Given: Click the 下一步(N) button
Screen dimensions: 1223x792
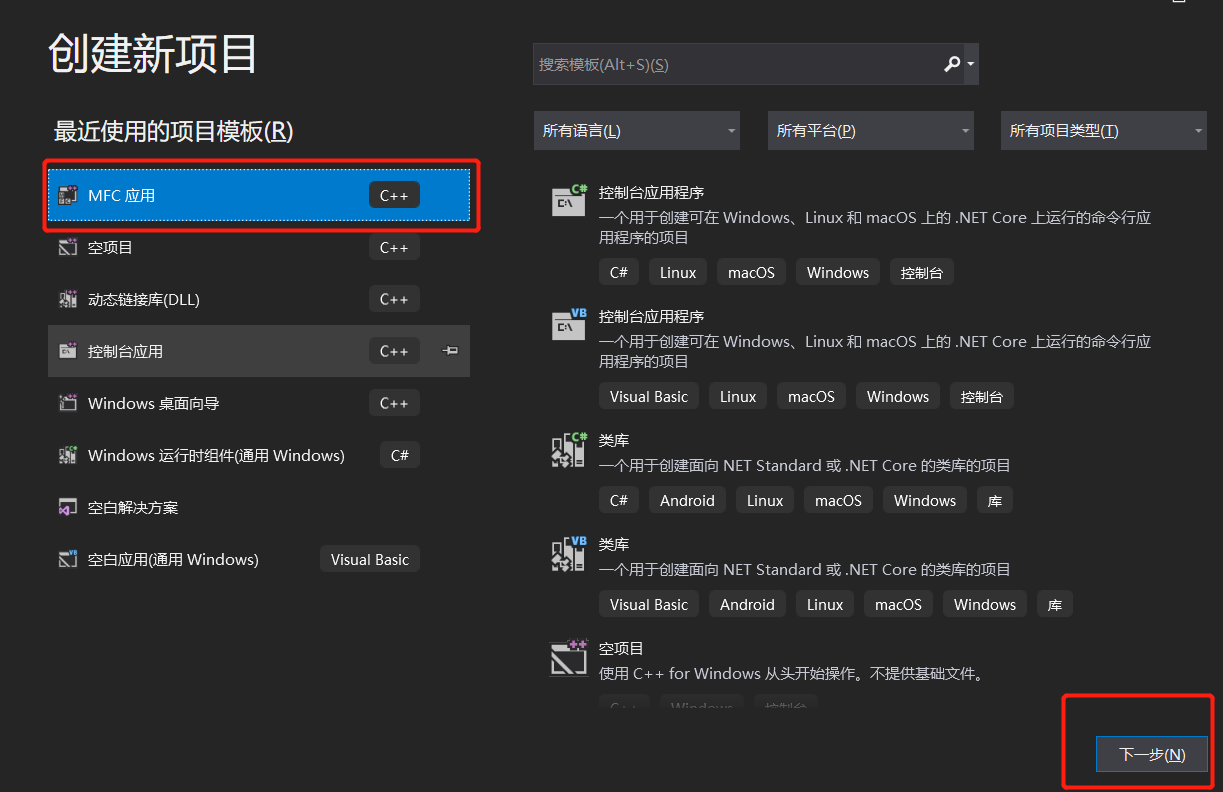Looking at the screenshot, I should click(x=1152, y=754).
